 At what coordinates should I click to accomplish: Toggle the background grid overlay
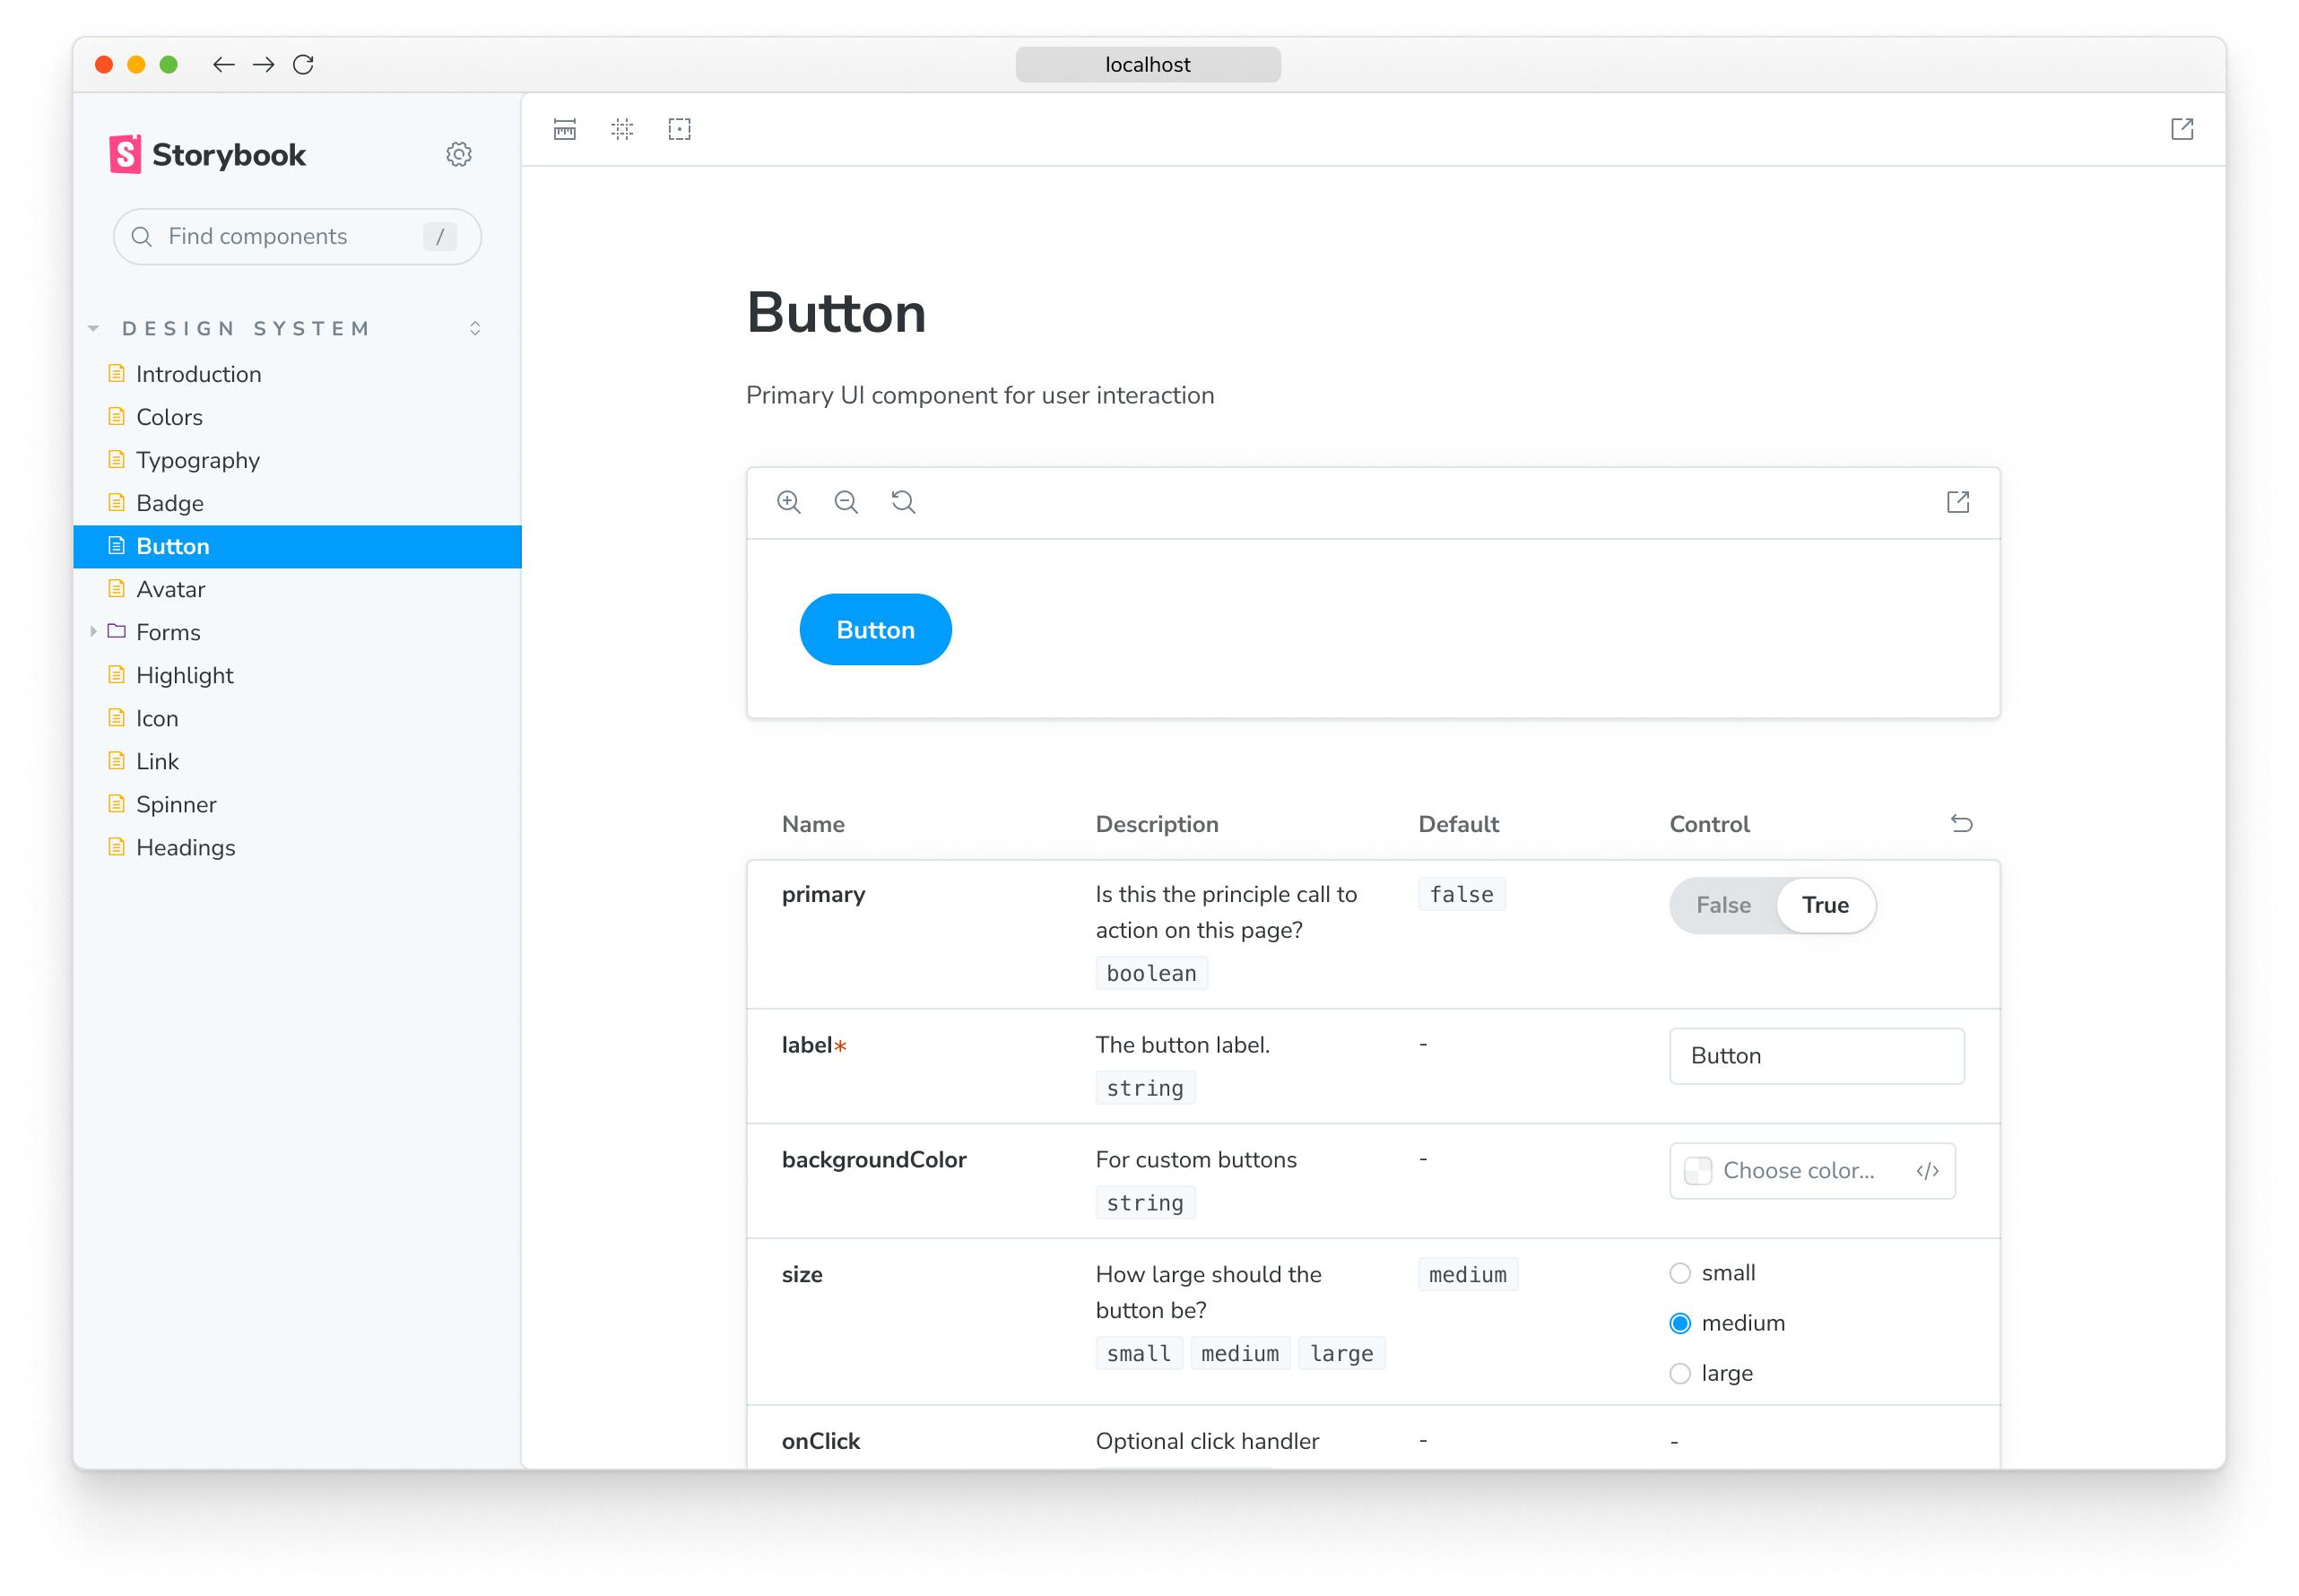[x=621, y=128]
